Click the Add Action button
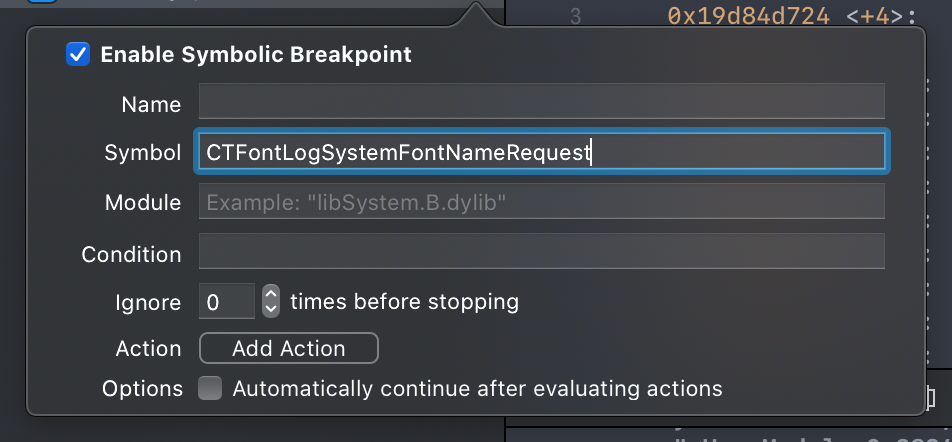952x442 pixels. pos(289,348)
